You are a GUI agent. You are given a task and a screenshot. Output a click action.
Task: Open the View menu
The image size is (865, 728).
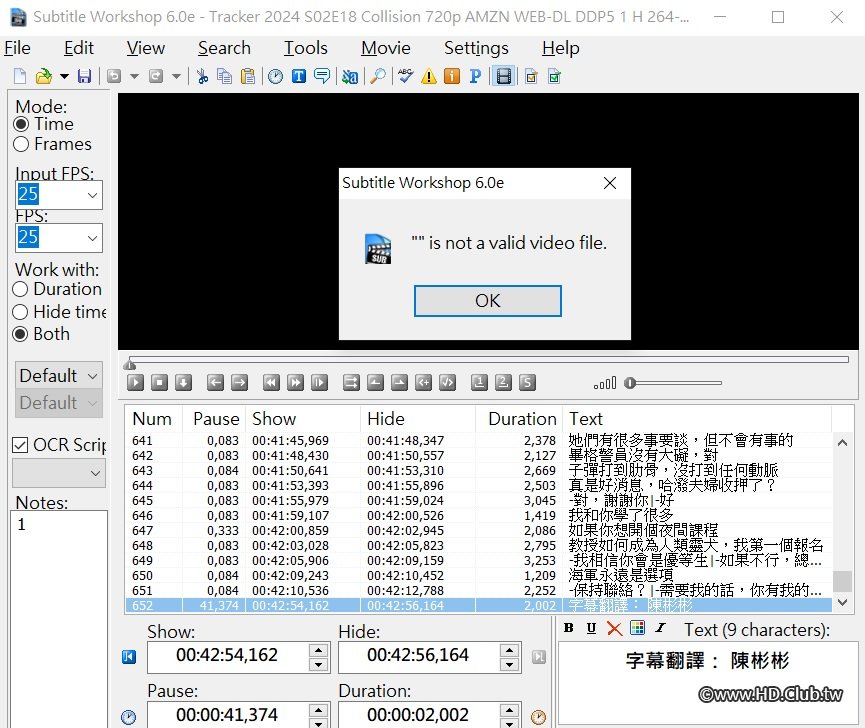146,48
